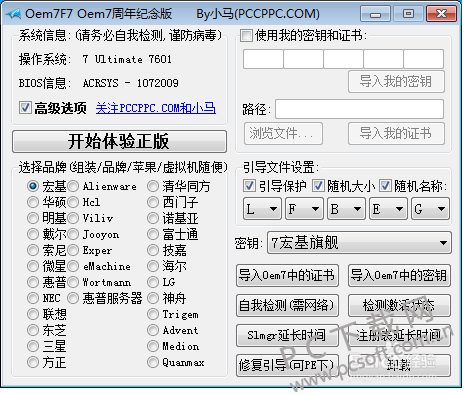Toggle the 引导保护 checkbox
This screenshot has height=394, width=466.
(249, 186)
